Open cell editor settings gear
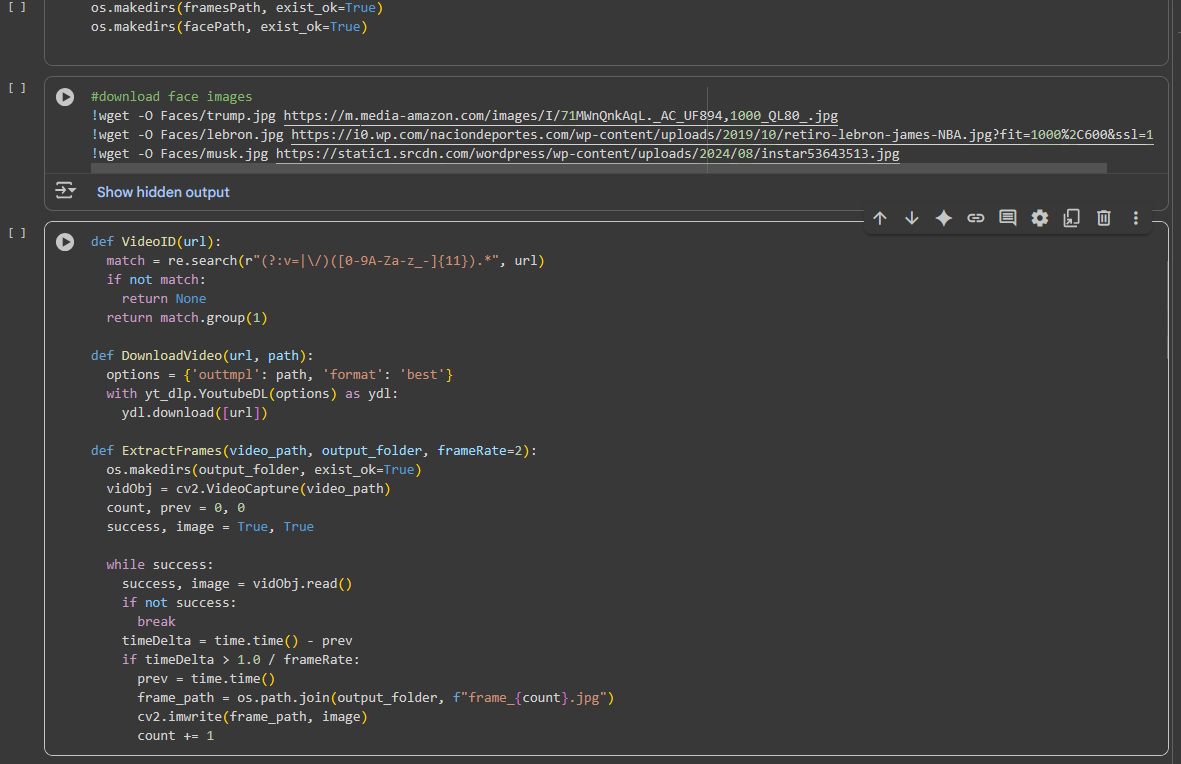The image size is (1181, 764). click(x=1040, y=218)
